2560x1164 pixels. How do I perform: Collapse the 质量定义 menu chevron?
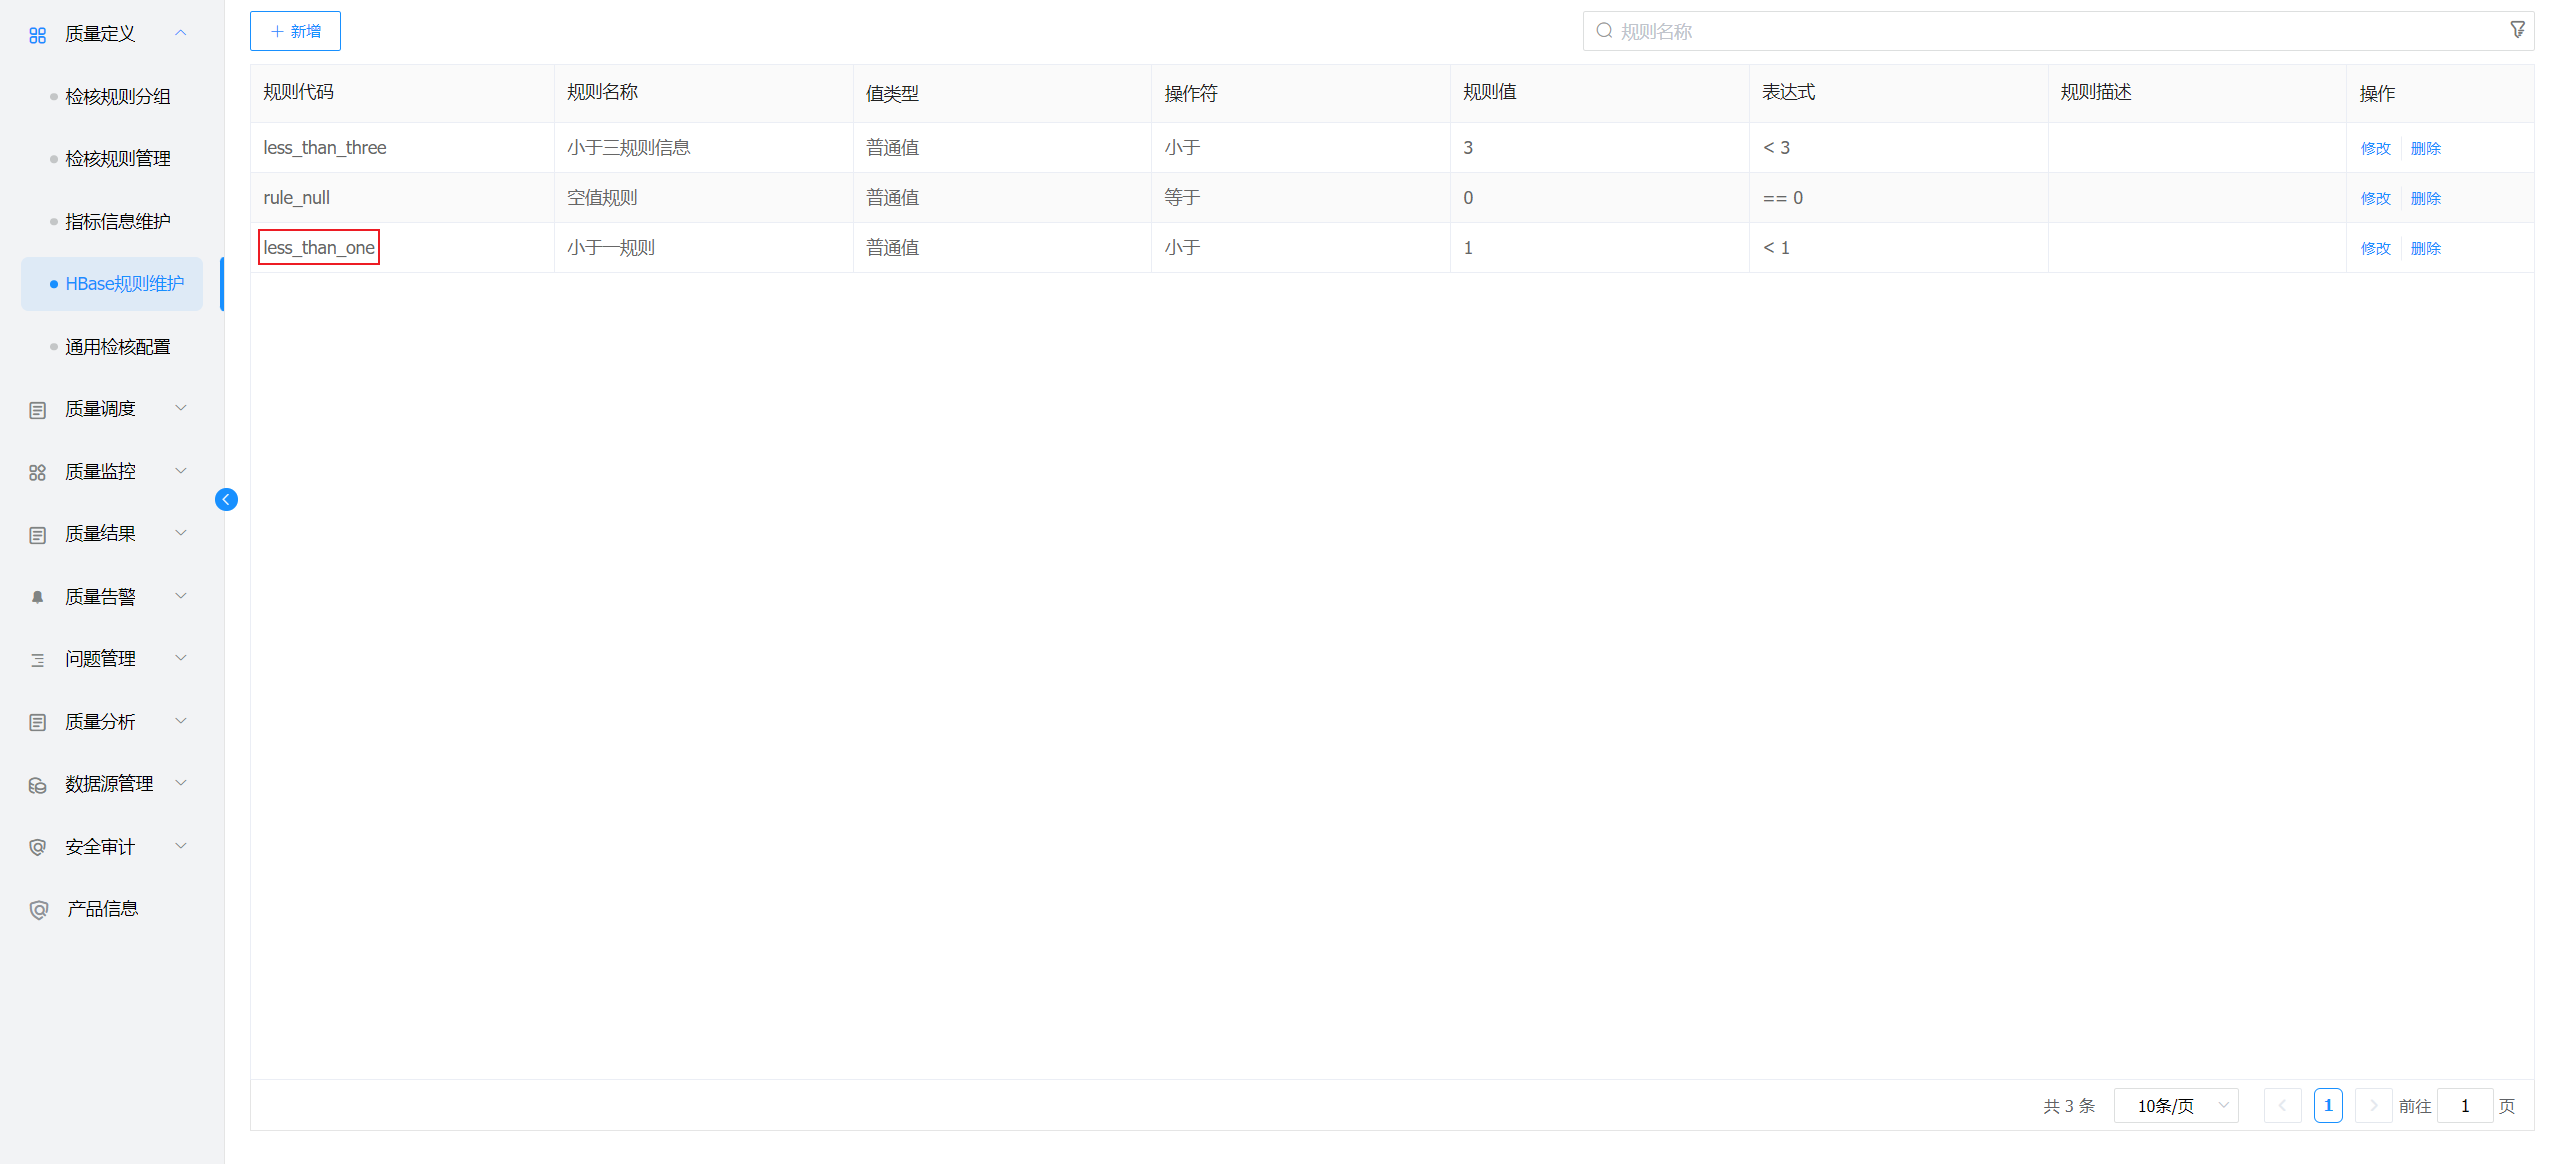click(181, 33)
